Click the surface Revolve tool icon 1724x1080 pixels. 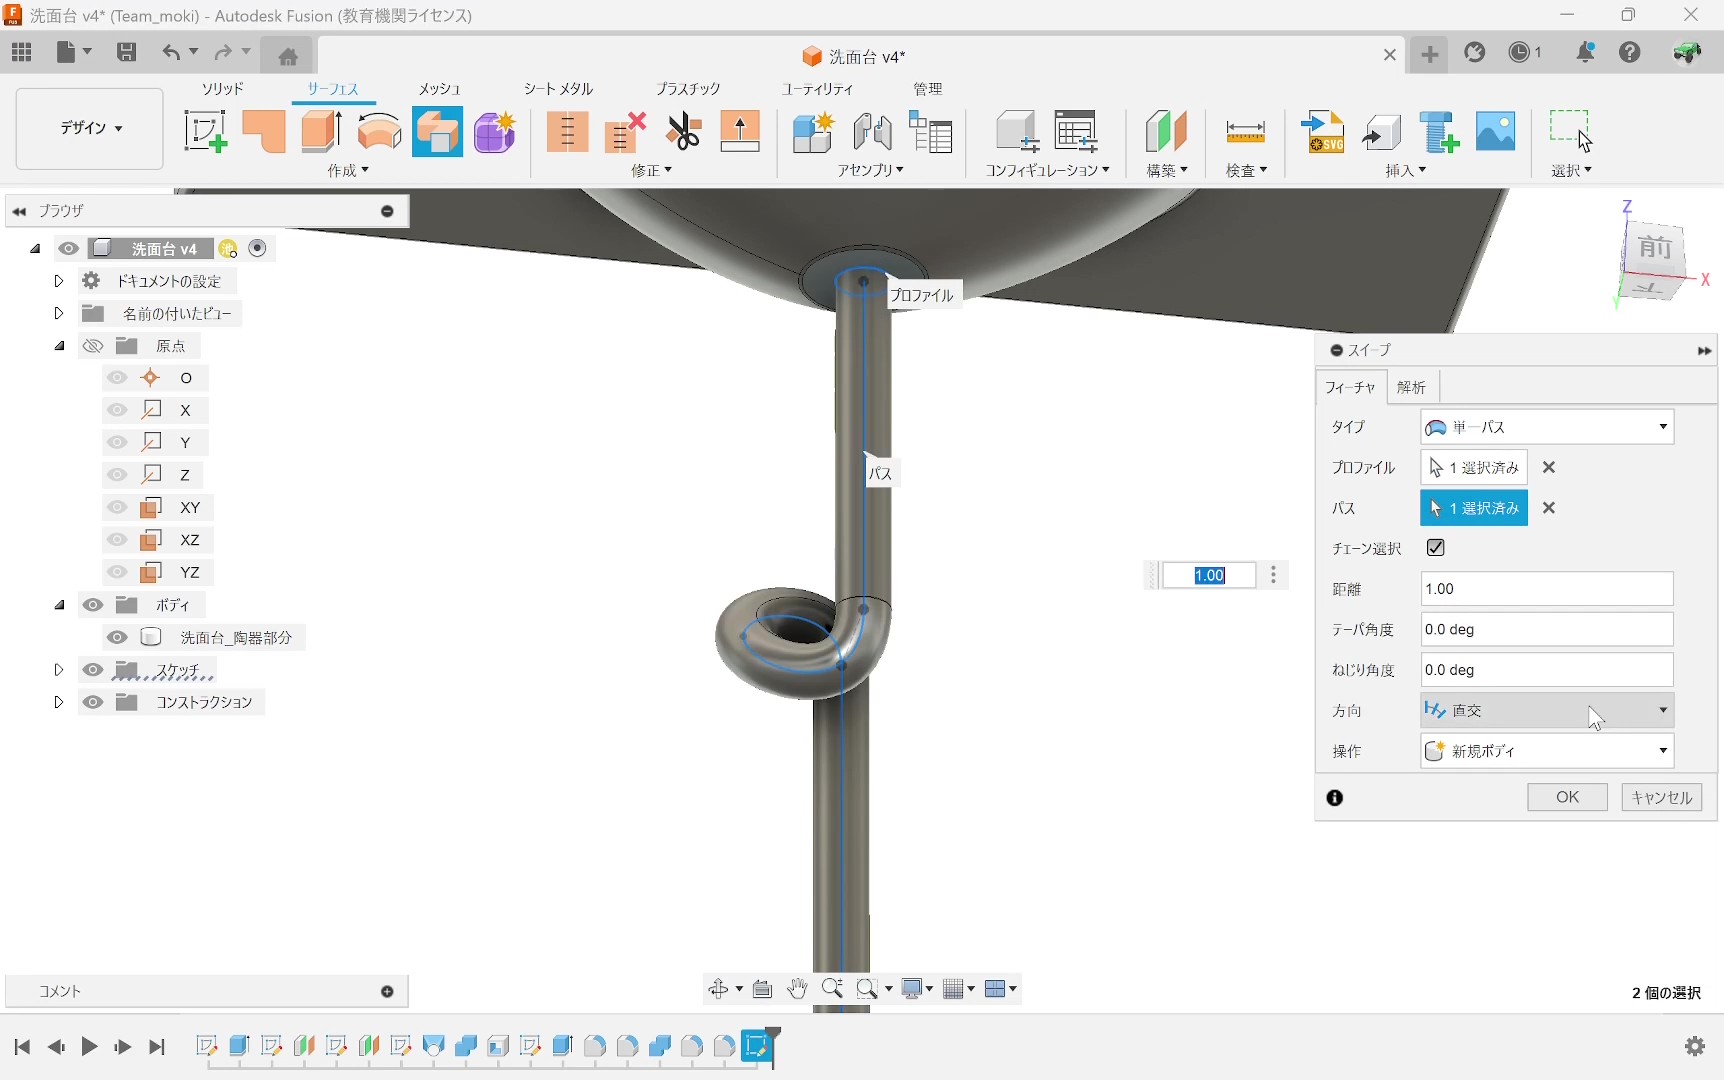point(380,132)
